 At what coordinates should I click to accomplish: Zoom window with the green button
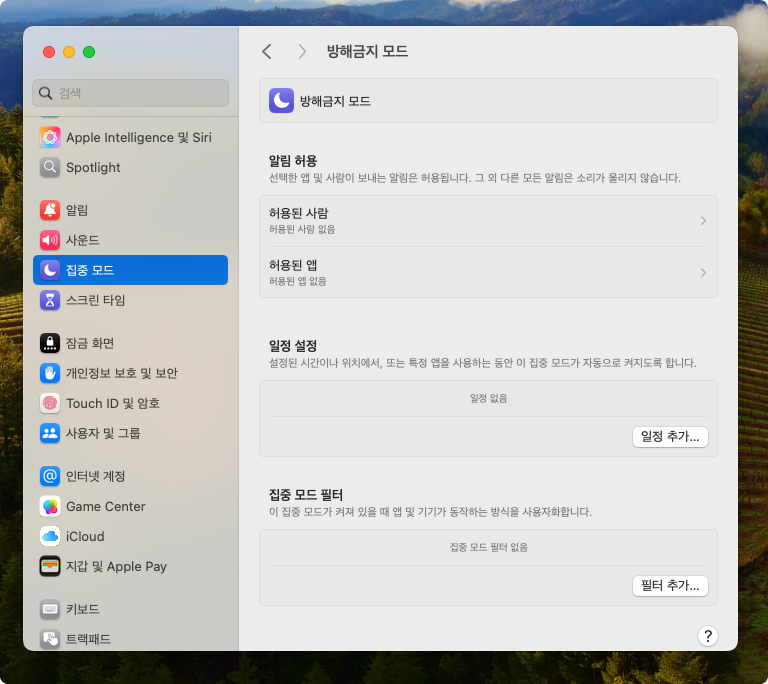coord(89,52)
